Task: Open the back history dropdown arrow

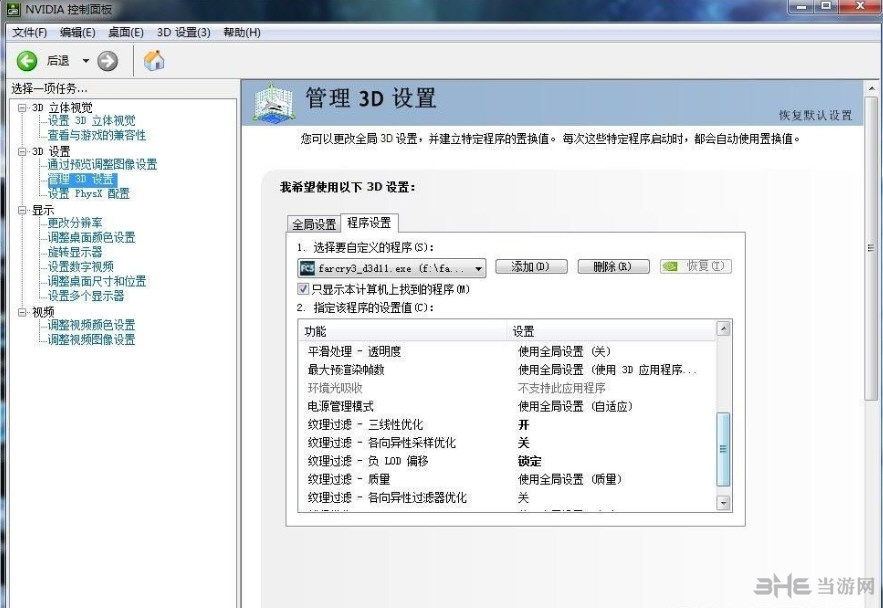Action: pyautogui.click(x=86, y=61)
